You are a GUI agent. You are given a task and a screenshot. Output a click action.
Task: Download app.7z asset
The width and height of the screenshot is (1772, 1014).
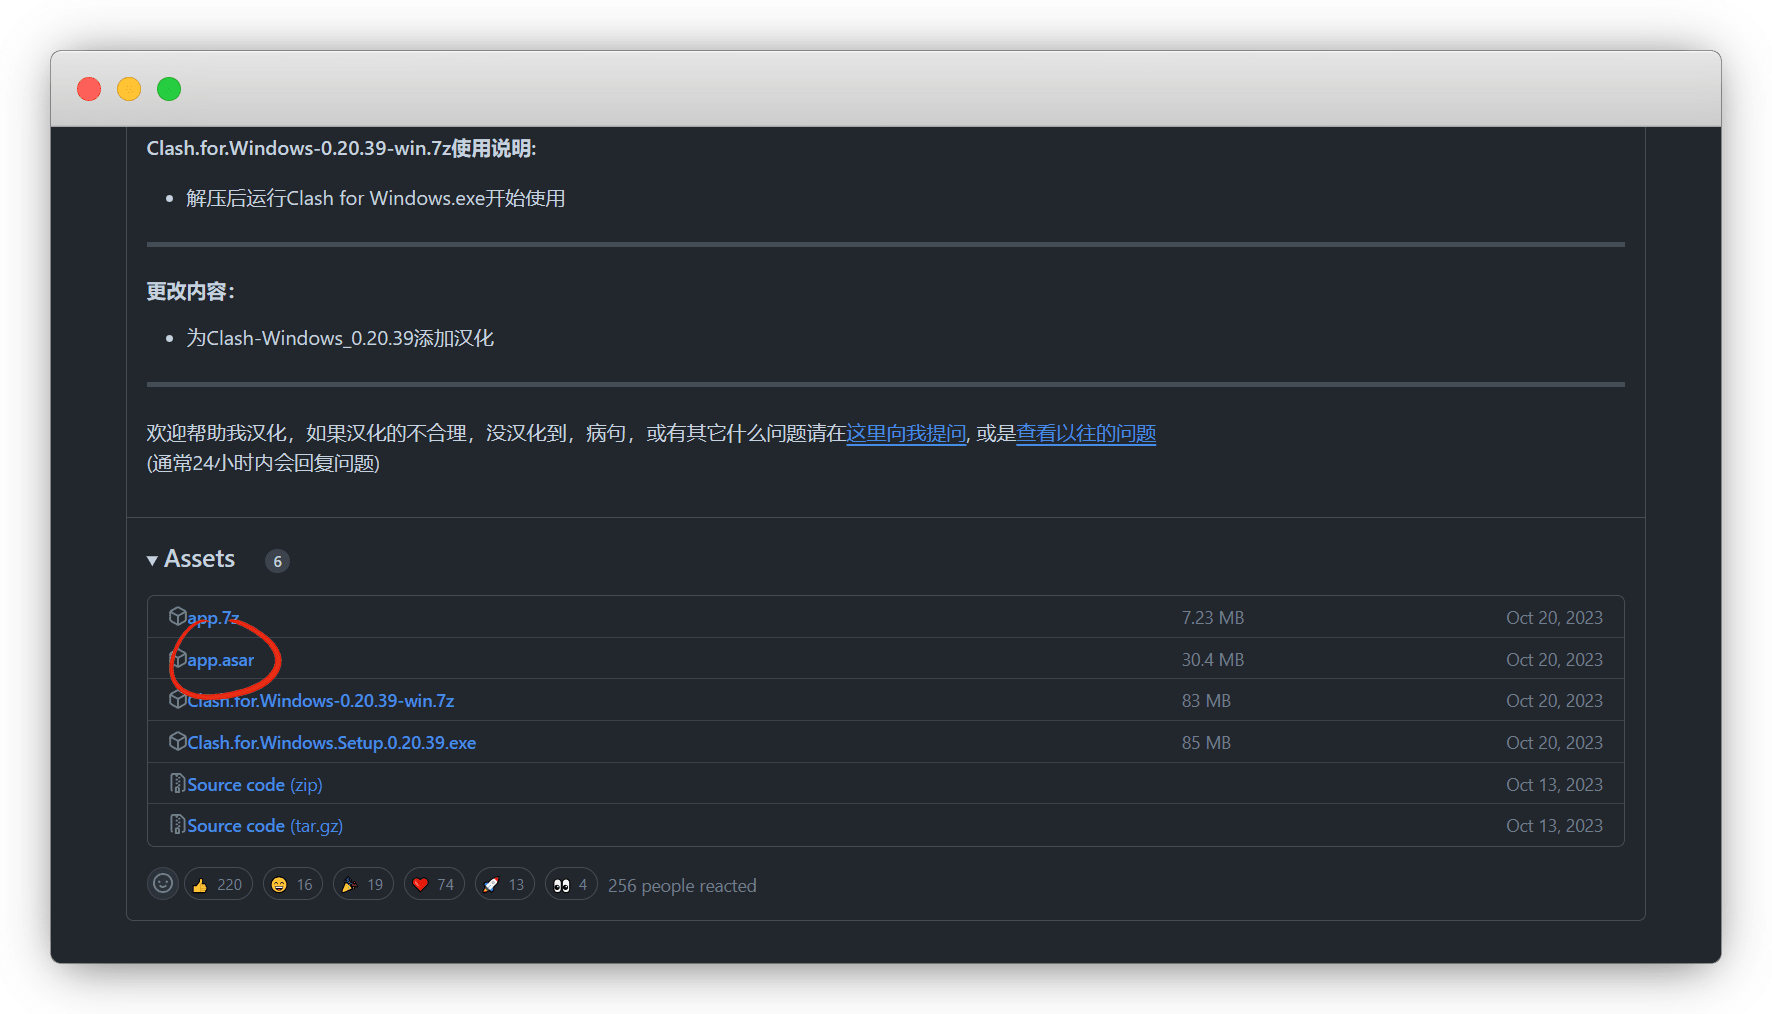(x=213, y=618)
